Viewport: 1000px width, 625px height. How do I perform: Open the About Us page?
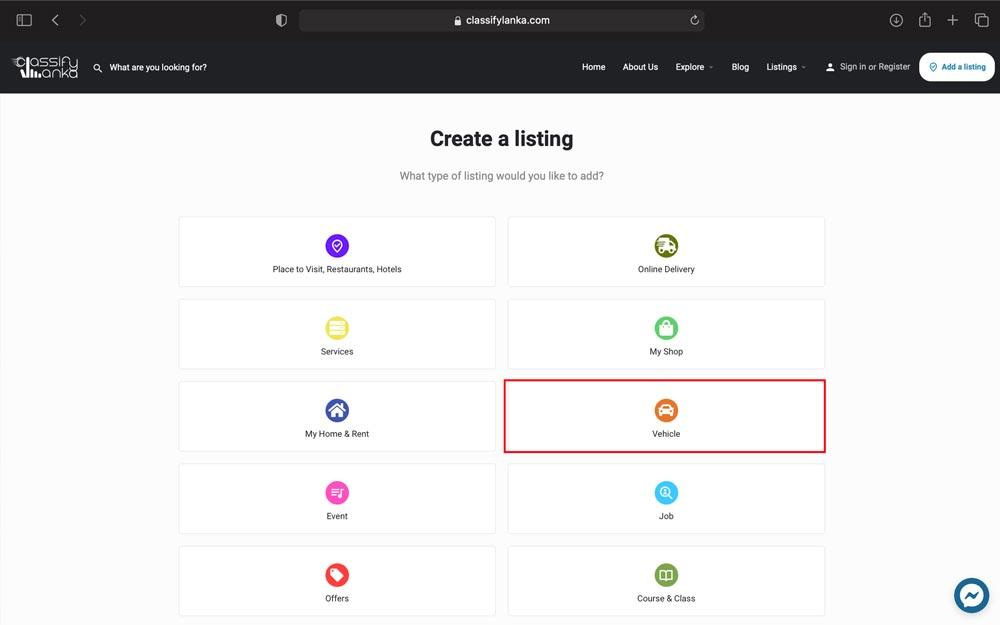640,67
